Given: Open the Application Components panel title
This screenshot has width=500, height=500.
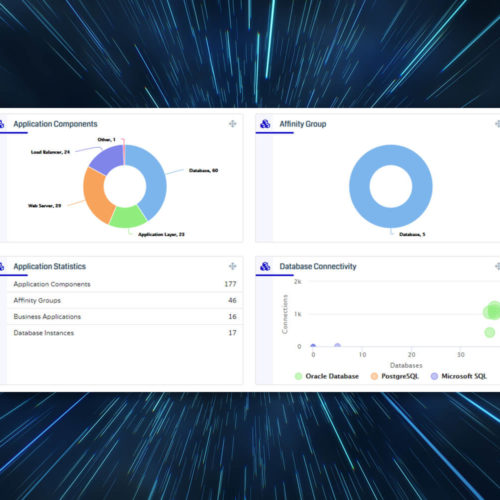Looking at the screenshot, I should [x=55, y=124].
